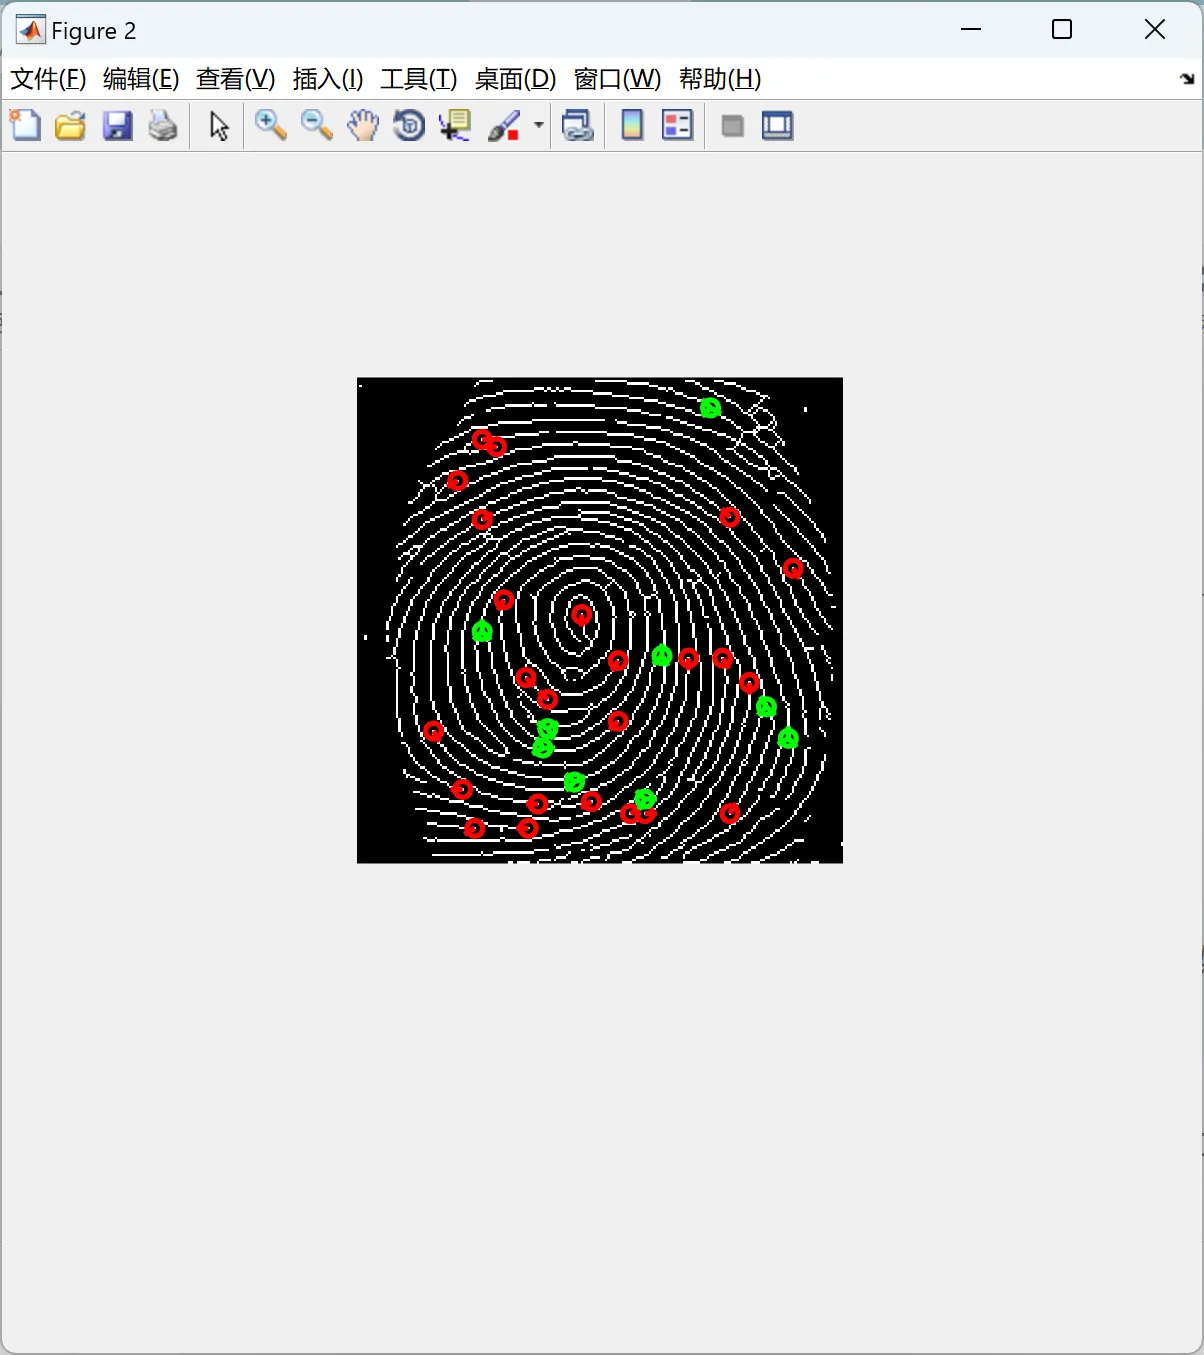The height and width of the screenshot is (1355, 1204).
Task: Activate the Data Cursor tool
Action: point(455,126)
